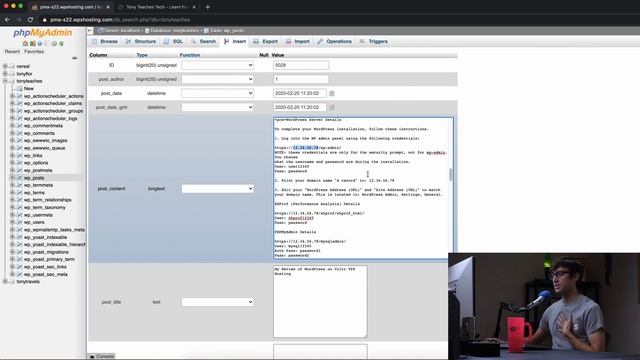The height and width of the screenshot is (360, 640).
Task: Open the Function dropdown for post_title
Action: pos(218,302)
